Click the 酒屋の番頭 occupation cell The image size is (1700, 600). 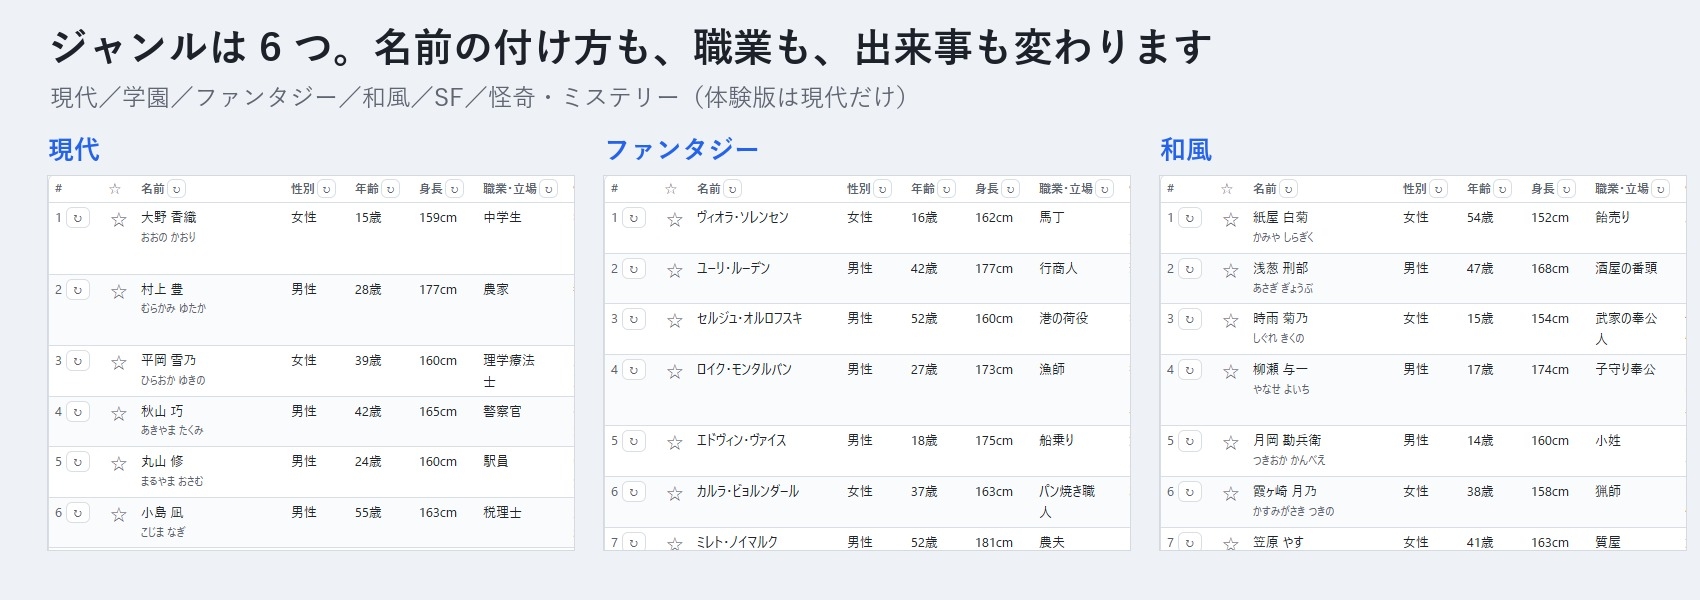click(x=1626, y=268)
